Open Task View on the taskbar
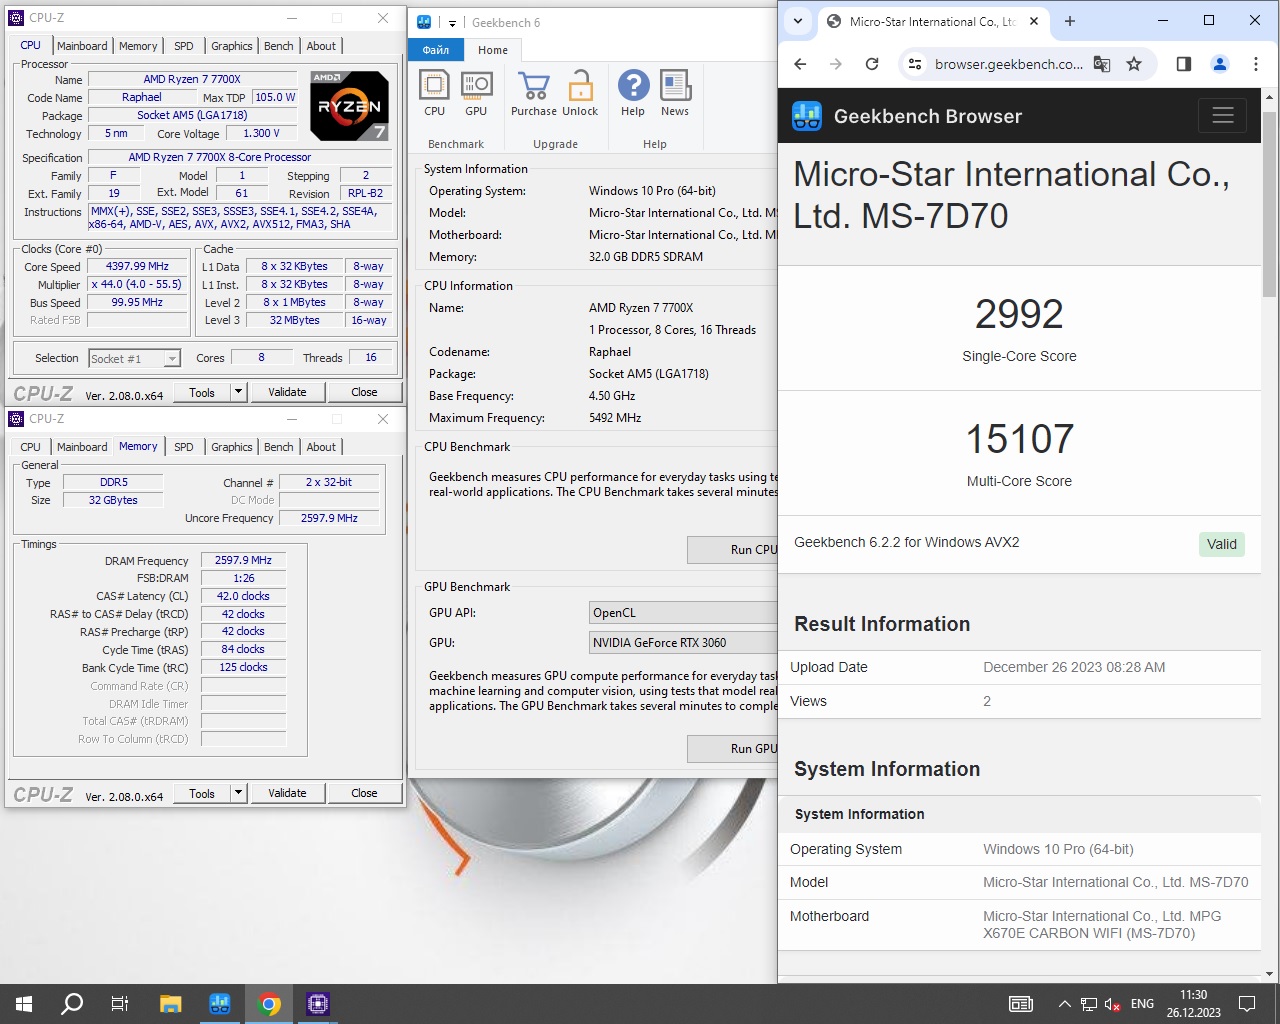 point(120,1004)
